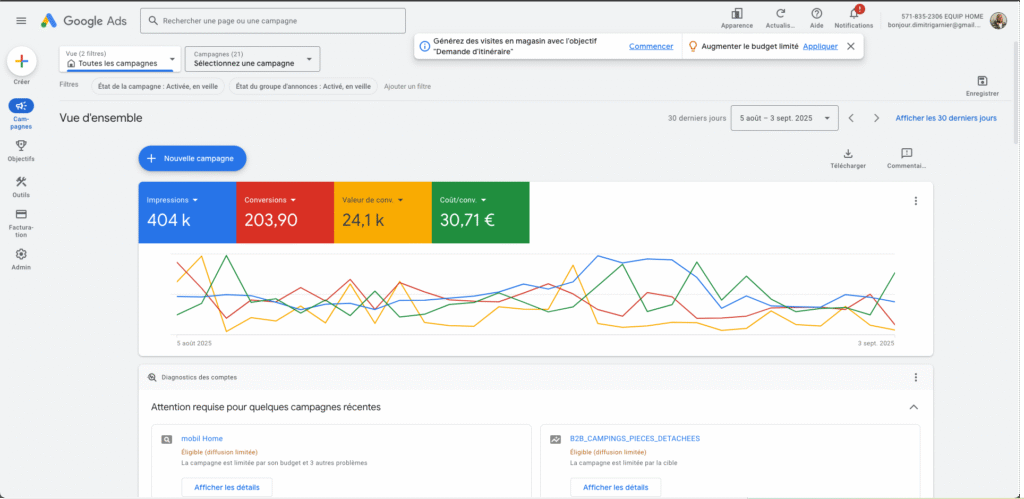Open the Apparence icon
The height and width of the screenshot is (499, 1024).
[736, 14]
